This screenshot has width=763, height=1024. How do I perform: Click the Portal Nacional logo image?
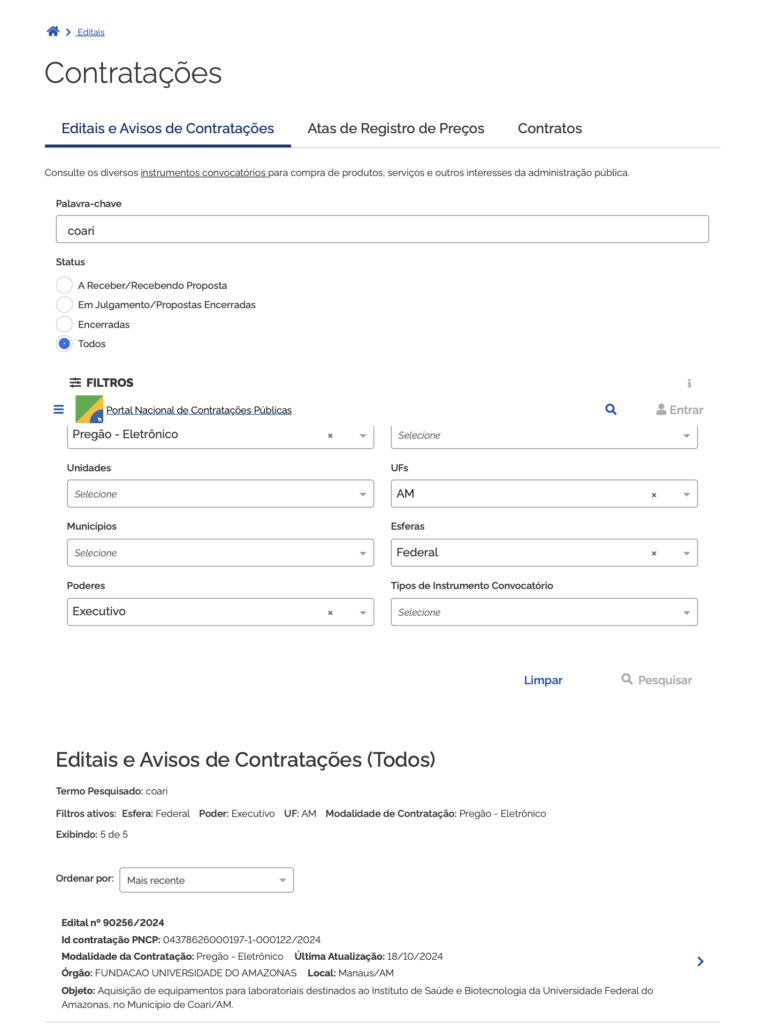[89, 409]
